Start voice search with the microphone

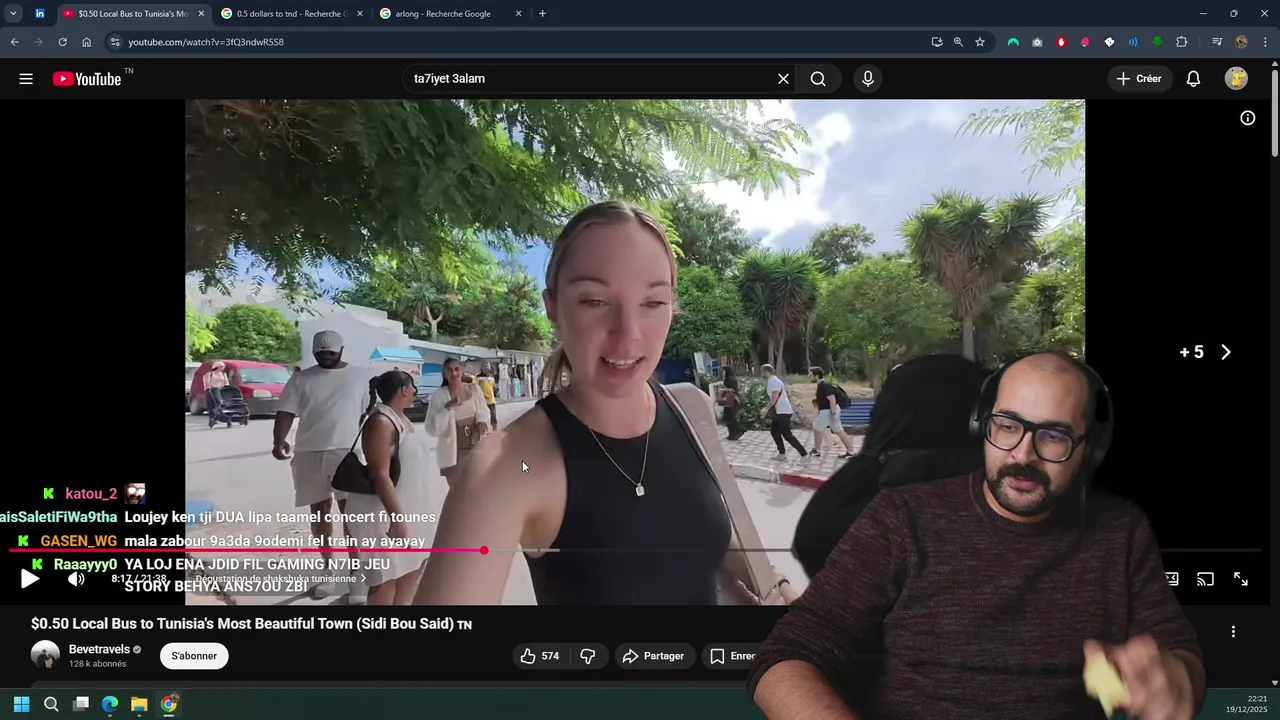pyautogui.click(x=867, y=79)
